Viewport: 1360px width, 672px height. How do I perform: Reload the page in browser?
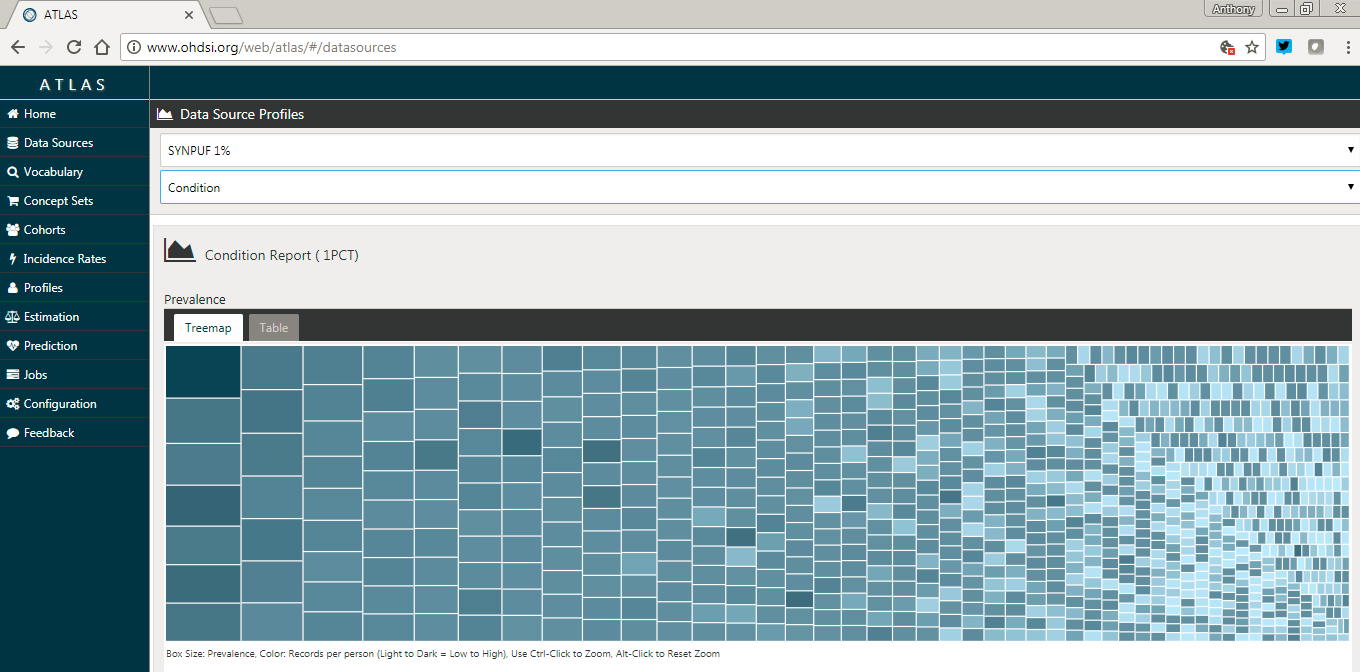(x=74, y=47)
